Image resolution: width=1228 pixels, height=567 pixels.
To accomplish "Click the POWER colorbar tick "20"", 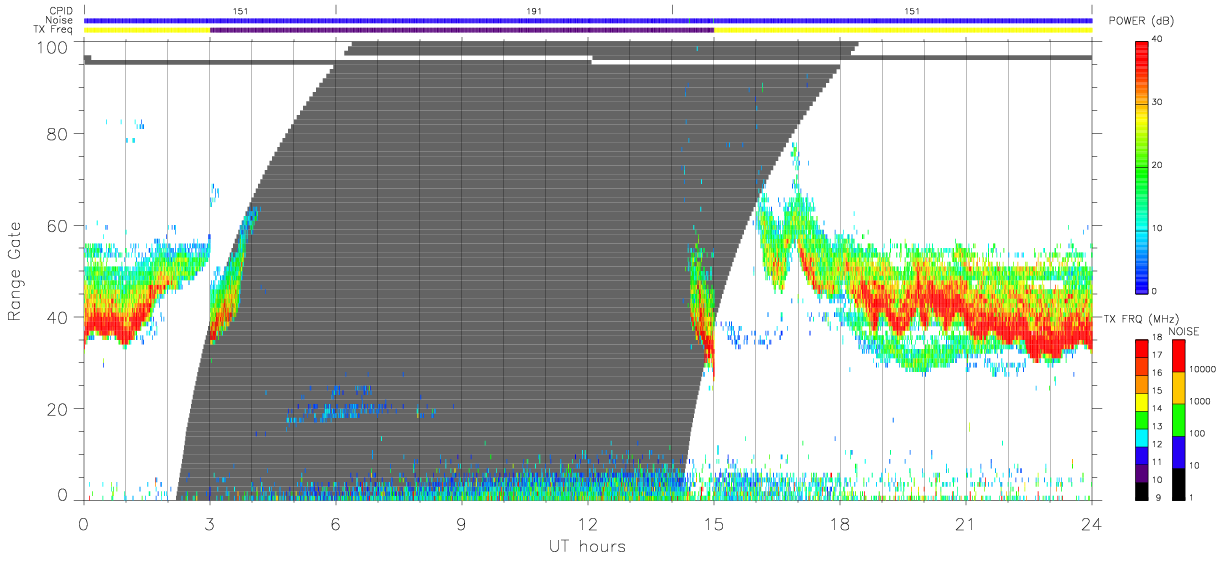I will [1159, 165].
